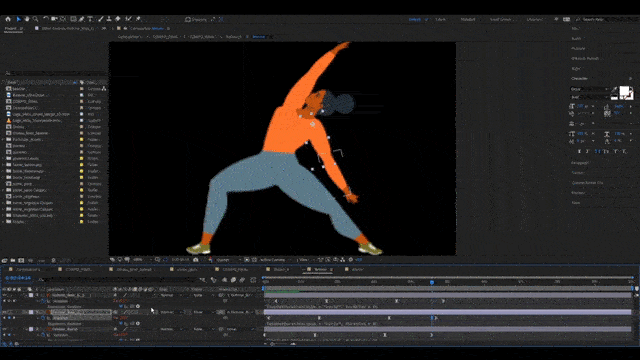Open the Paragraph panel header
This screenshot has width=640, height=360.
[x=580, y=163]
